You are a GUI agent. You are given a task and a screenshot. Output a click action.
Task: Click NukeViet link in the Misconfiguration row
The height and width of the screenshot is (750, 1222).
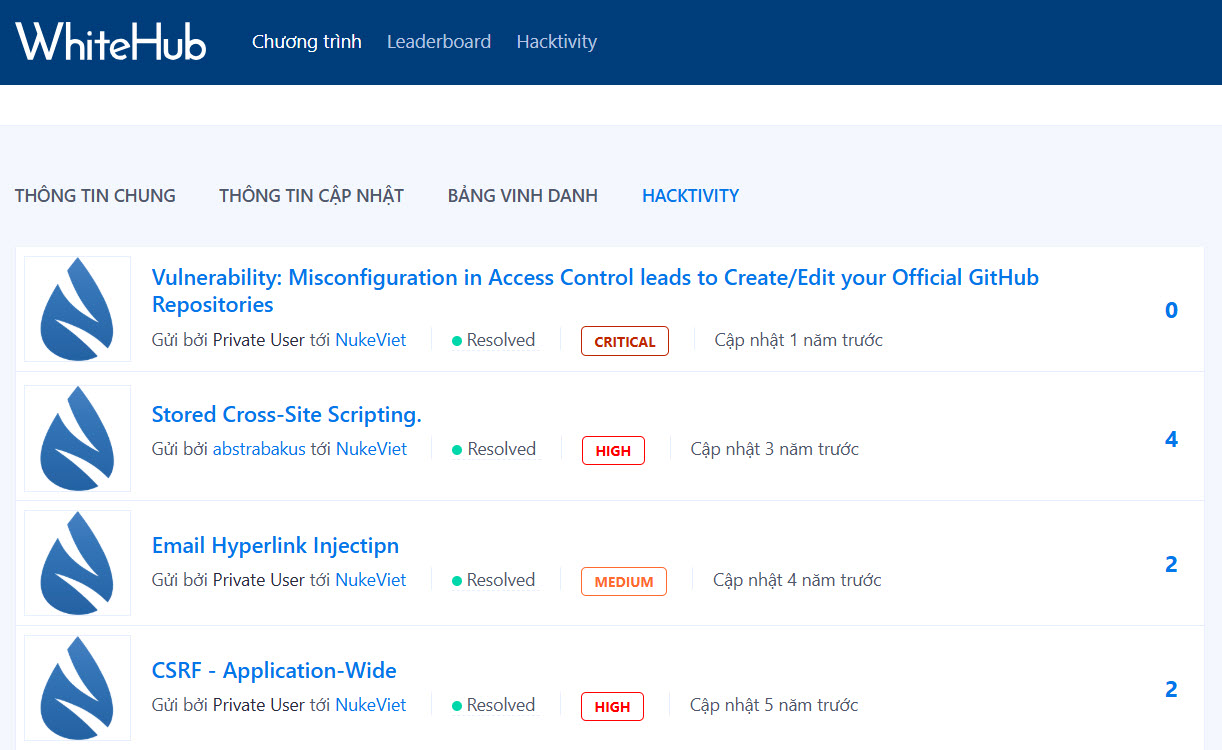click(x=371, y=340)
